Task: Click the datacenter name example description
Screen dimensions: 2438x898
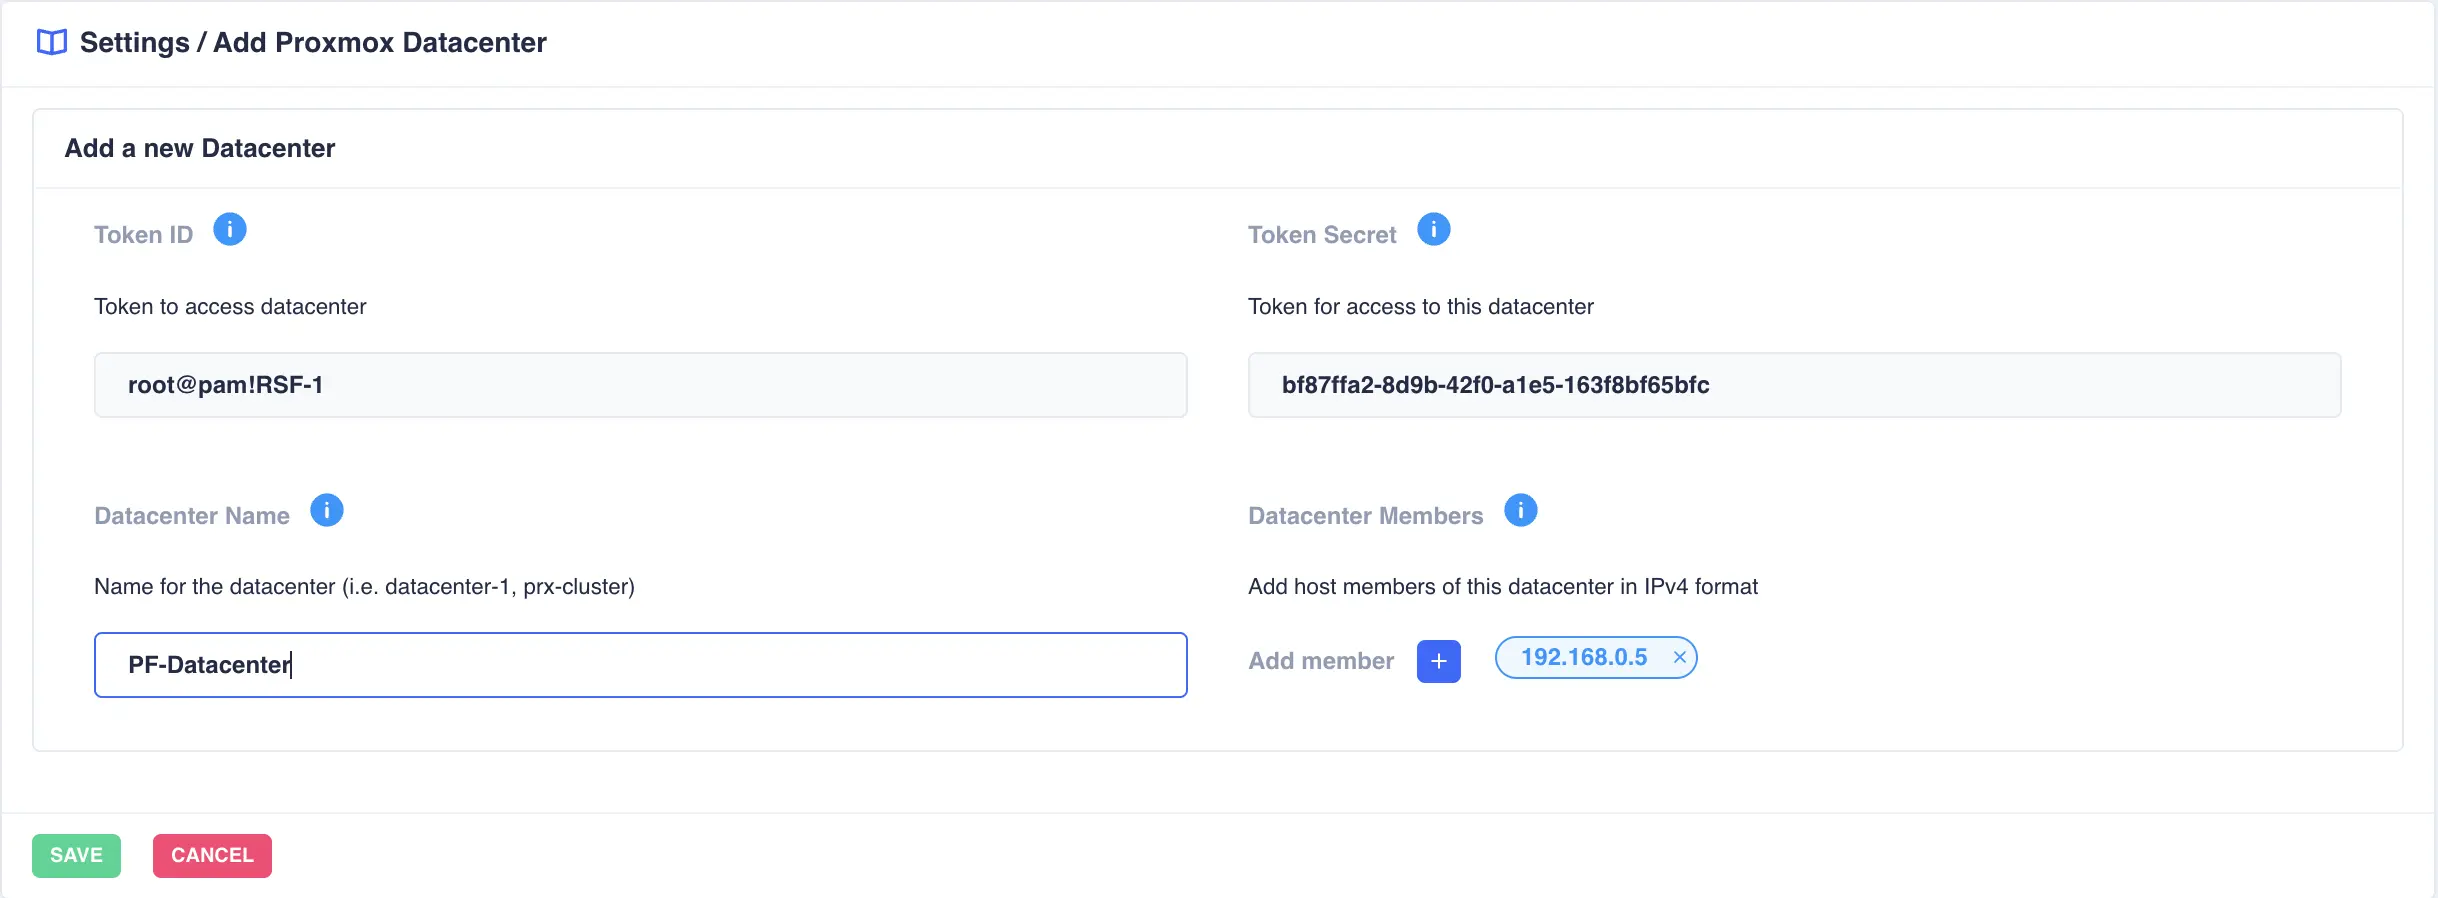Action: pos(364,586)
